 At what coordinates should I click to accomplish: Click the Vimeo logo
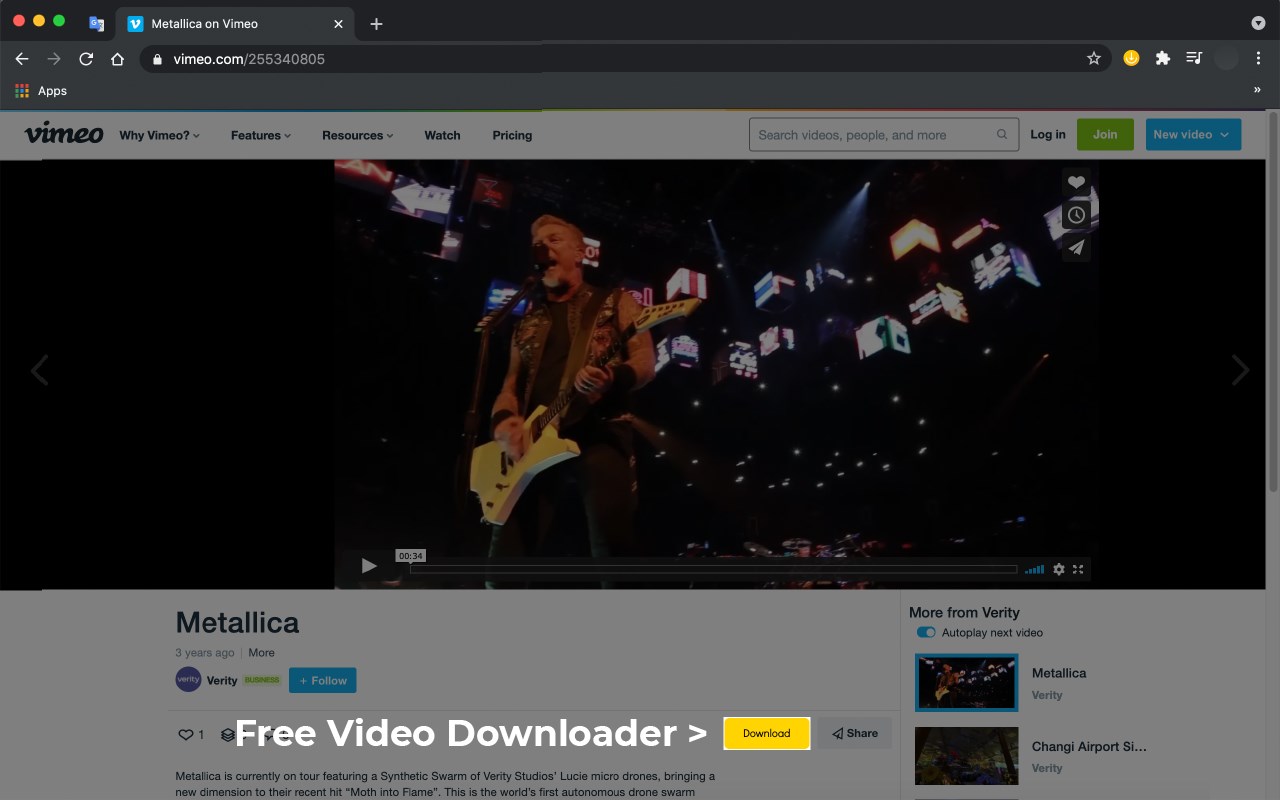coord(64,133)
